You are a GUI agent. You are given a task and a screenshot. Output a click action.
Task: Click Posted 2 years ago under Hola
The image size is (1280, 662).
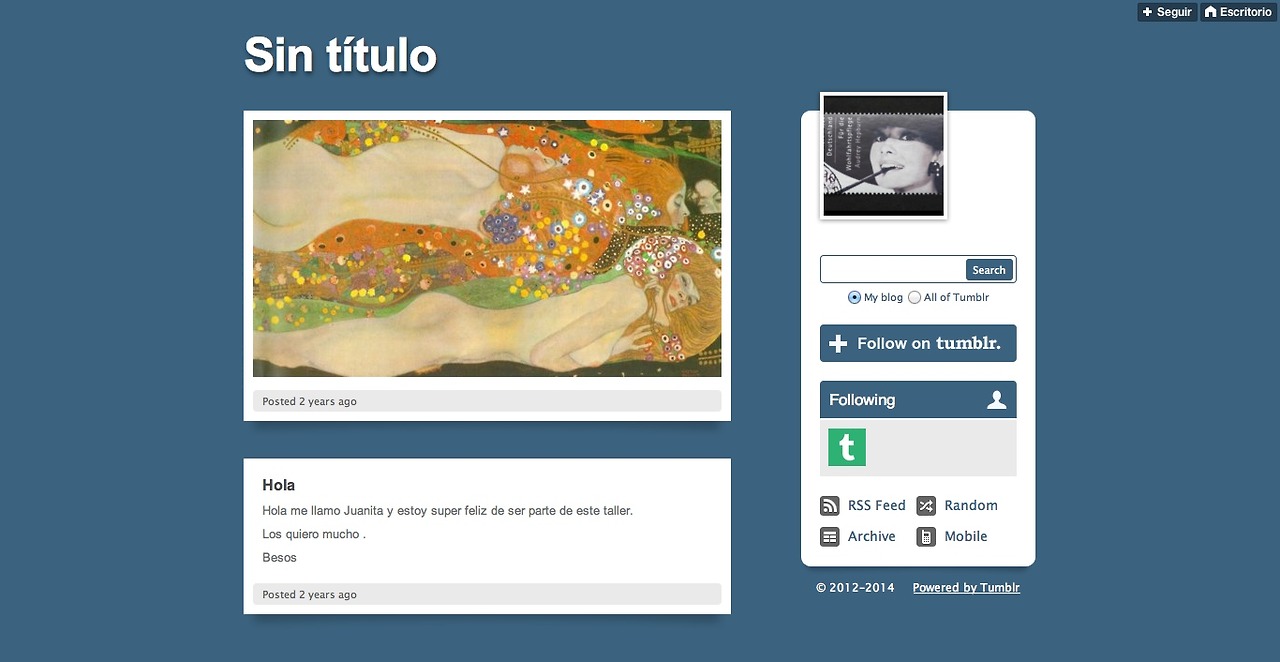coord(309,594)
